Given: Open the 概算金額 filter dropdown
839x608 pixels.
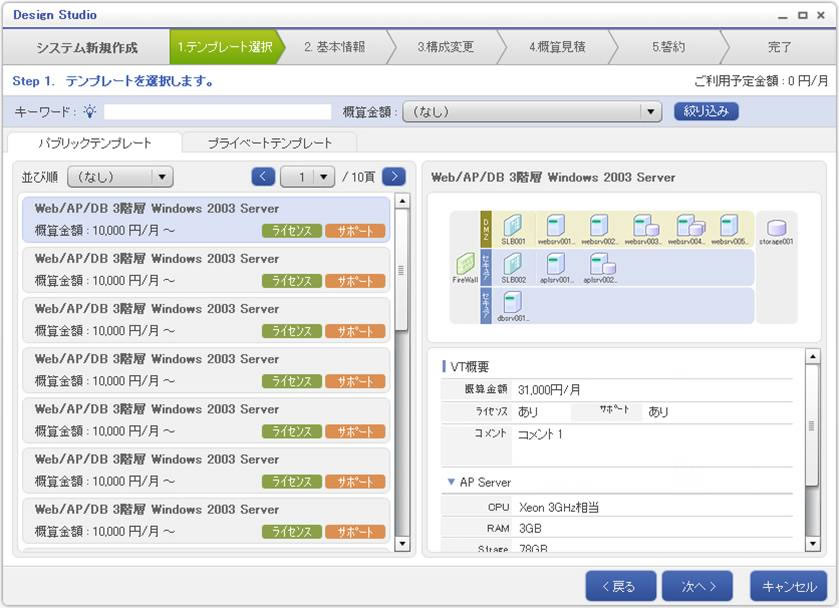Looking at the screenshot, I should tap(532, 112).
